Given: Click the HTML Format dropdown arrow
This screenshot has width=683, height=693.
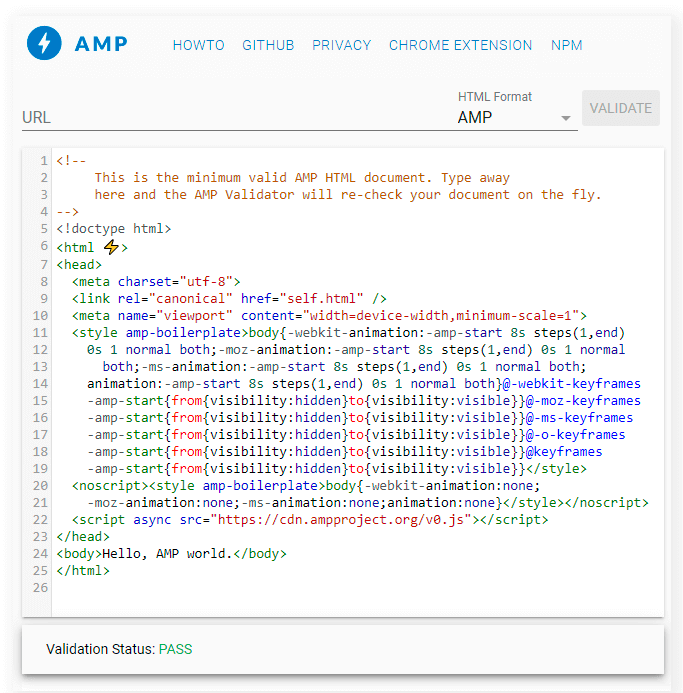Looking at the screenshot, I should [566, 118].
